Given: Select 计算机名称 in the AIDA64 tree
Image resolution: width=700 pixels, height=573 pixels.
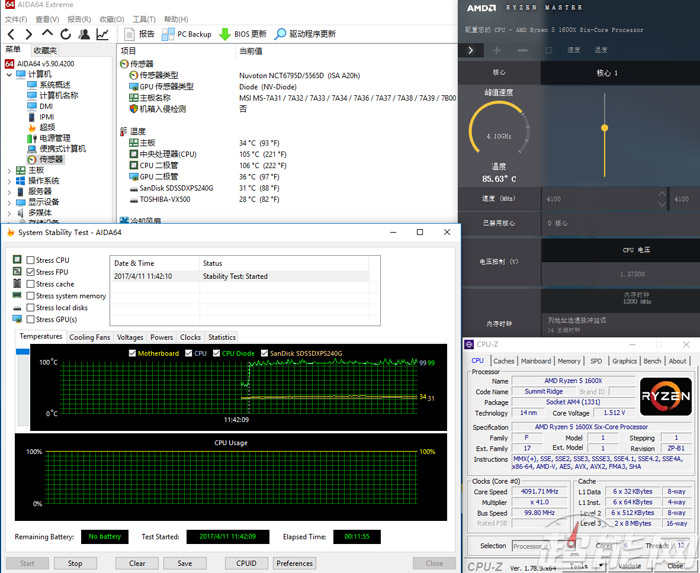Looking at the screenshot, I should (x=52, y=96).
